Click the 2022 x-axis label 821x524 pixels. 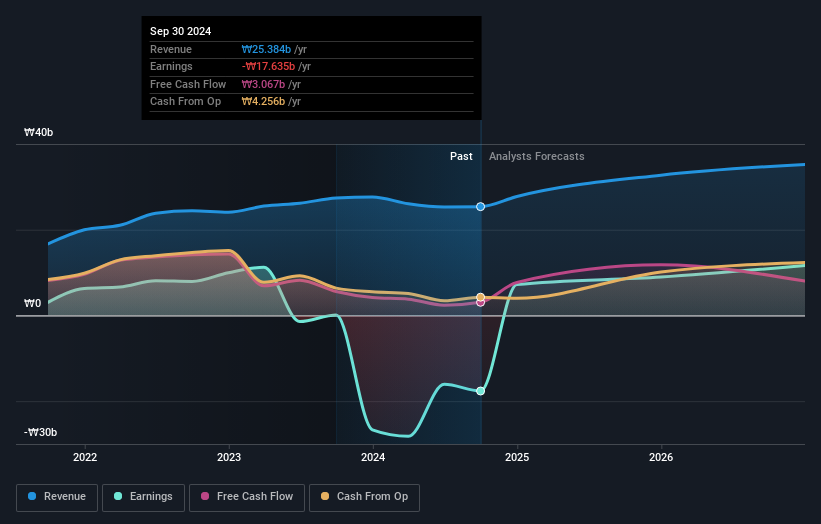[85, 458]
